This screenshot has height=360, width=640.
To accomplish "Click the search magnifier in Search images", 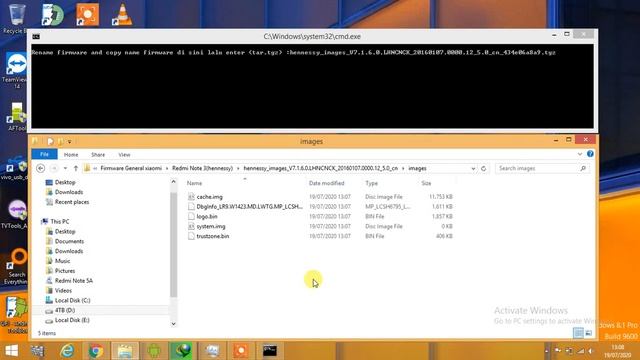I will (x=583, y=168).
